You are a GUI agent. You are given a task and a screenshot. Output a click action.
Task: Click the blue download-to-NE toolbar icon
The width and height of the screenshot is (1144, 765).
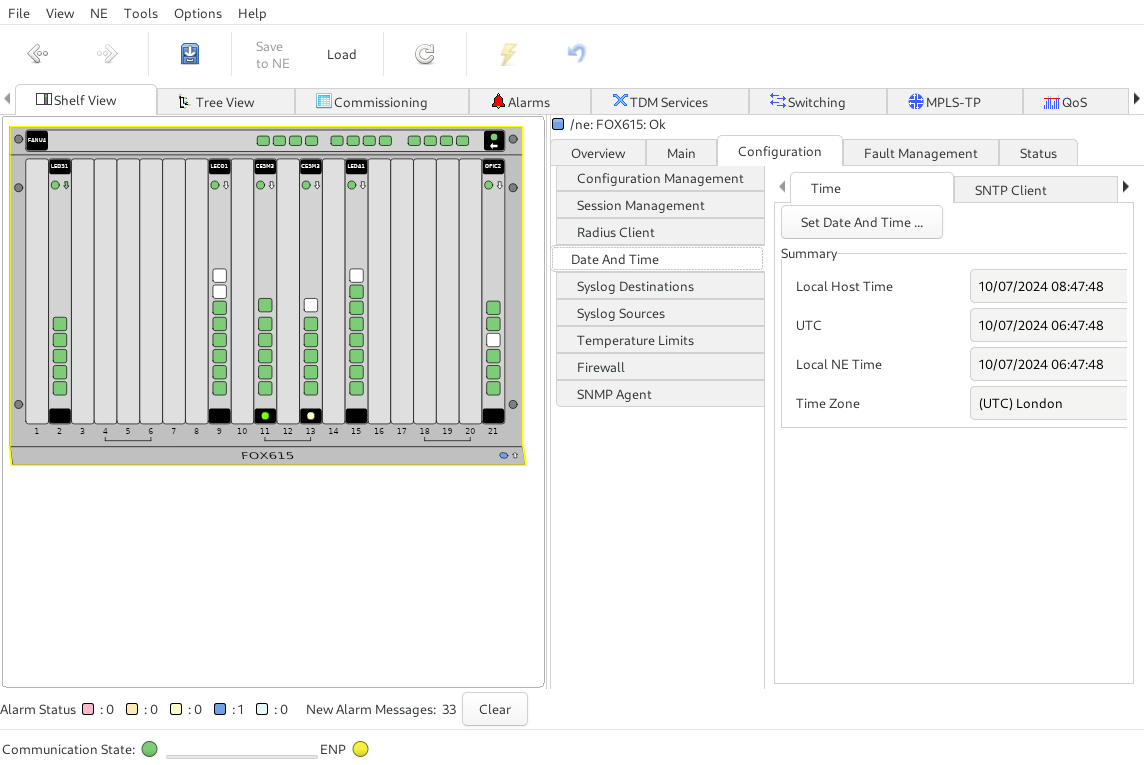190,54
